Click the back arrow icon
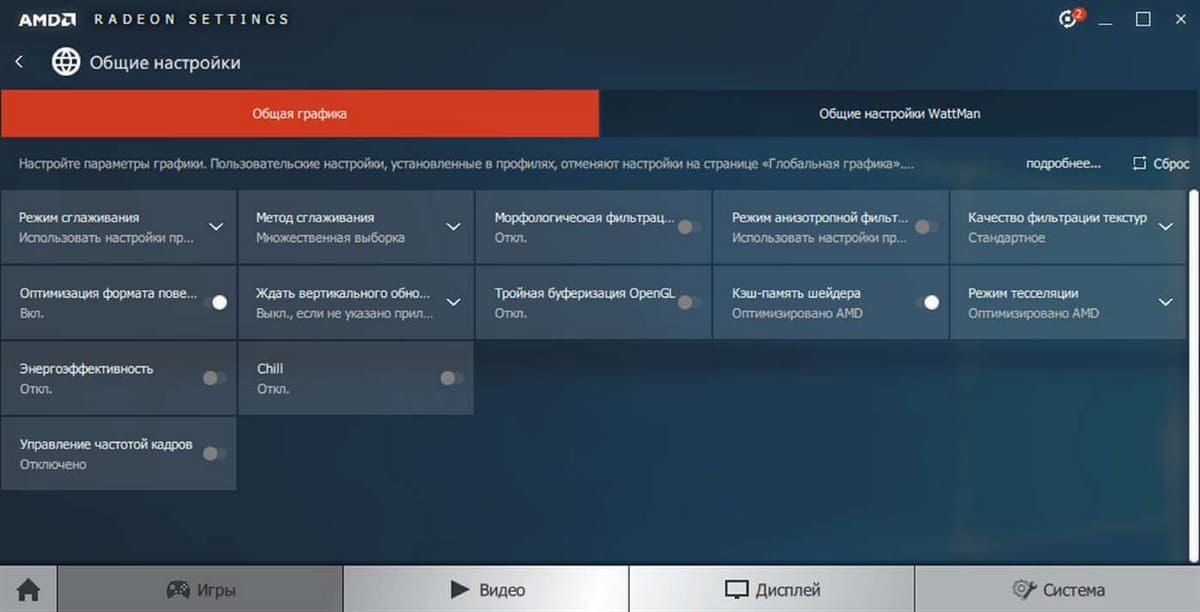Viewport: 1200px width, 612px height. coord(19,62)
